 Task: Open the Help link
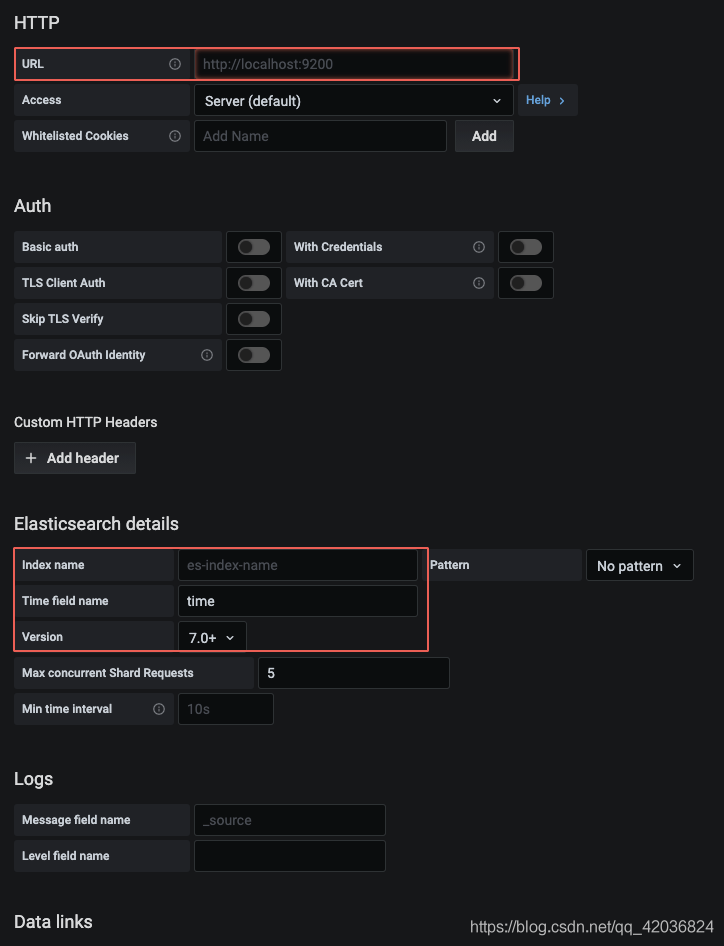547,100
